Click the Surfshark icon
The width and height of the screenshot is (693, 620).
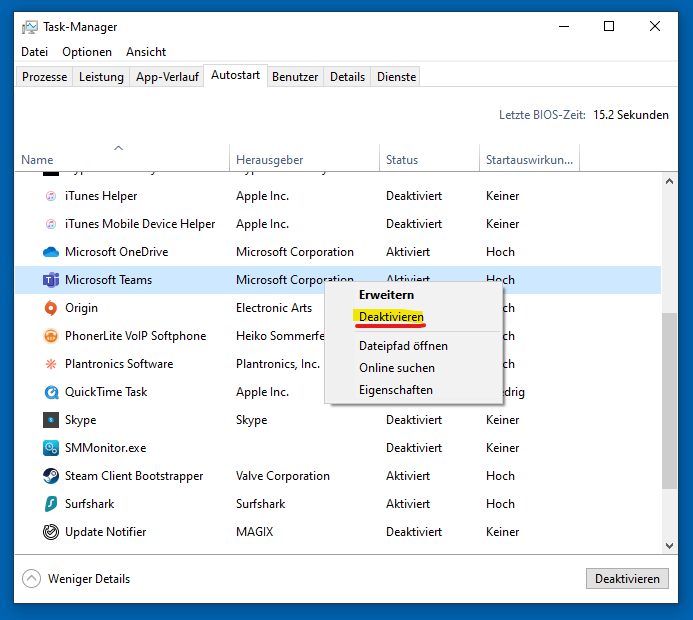pos(51,504)
